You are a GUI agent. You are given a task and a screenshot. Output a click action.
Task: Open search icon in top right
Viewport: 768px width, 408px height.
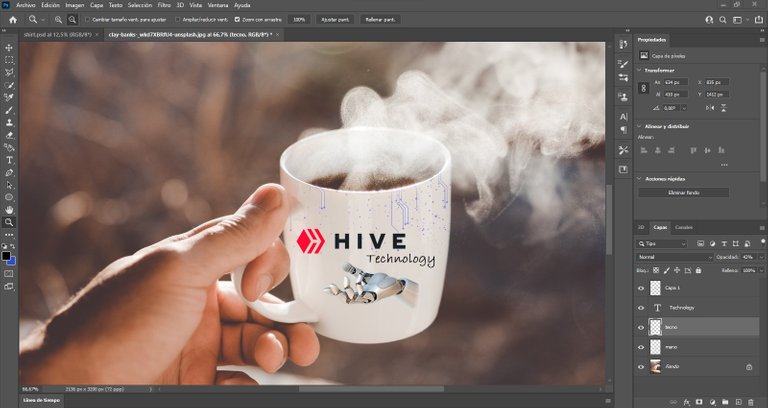click(x=723, y=20)
